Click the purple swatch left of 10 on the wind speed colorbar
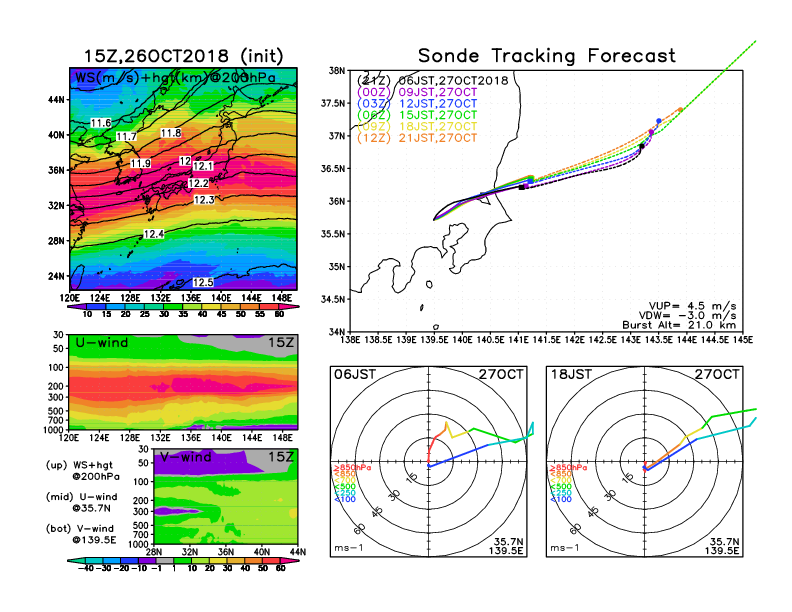Screen dimensions: 792x612 click(77, 306)
